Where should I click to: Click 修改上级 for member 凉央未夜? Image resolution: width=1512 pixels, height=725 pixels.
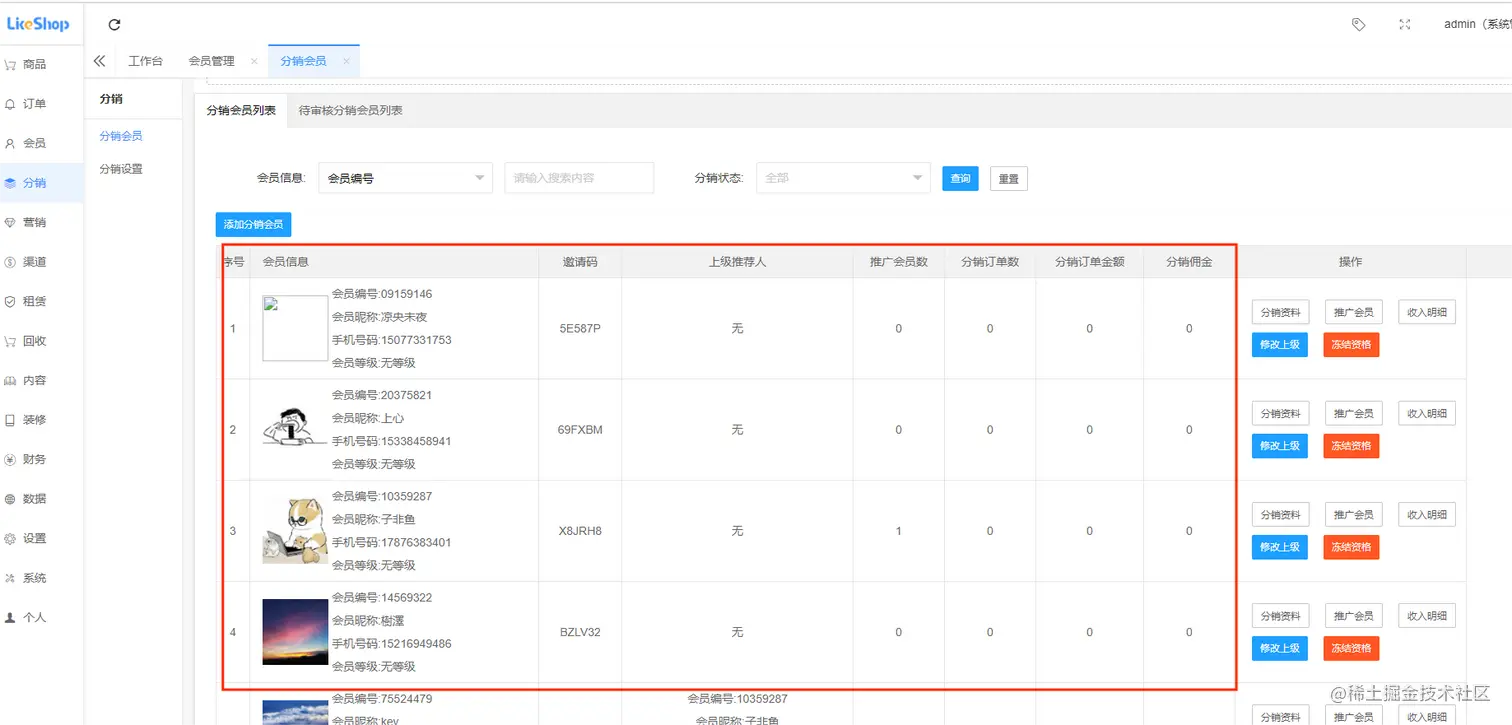tap(1280, 345)
